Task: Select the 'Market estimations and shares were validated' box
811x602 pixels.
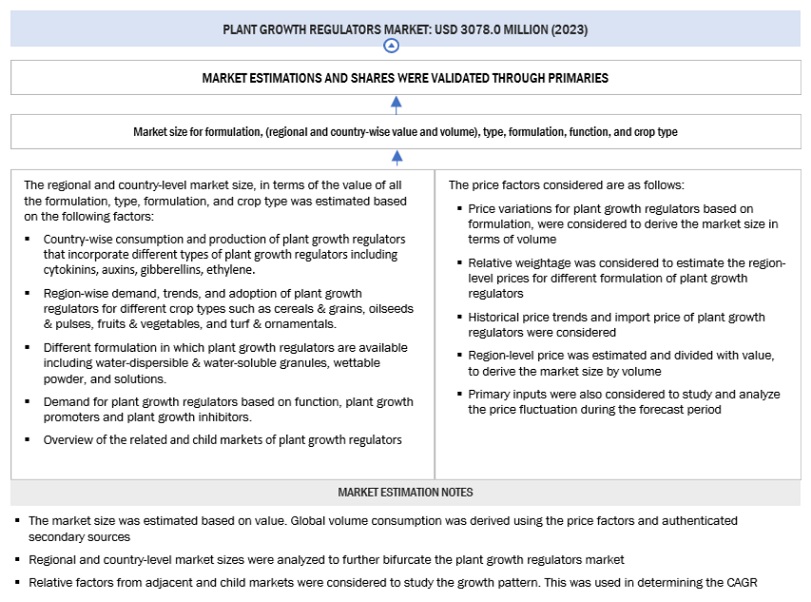Action: 405,77
